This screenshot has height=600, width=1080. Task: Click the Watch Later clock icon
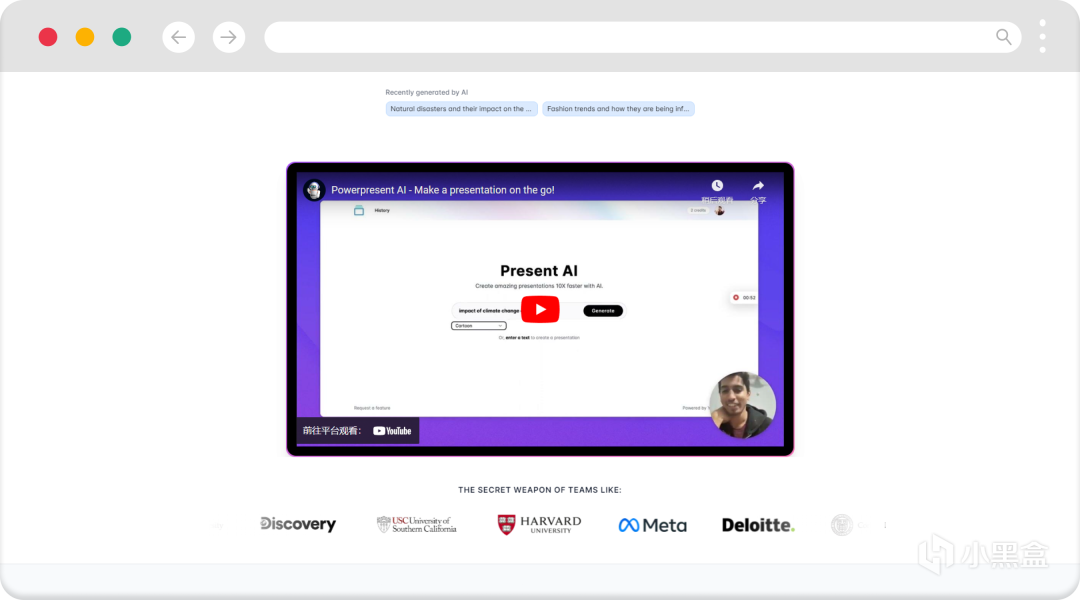pos(717,185)
